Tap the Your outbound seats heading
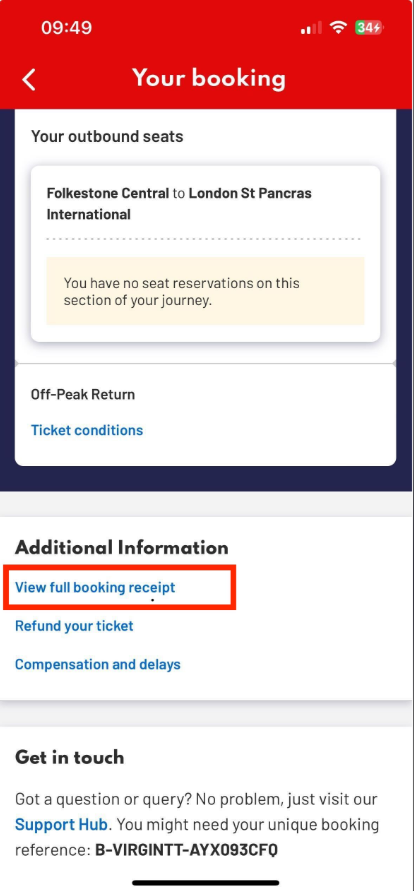414x891 pixels. coord(107,136)
